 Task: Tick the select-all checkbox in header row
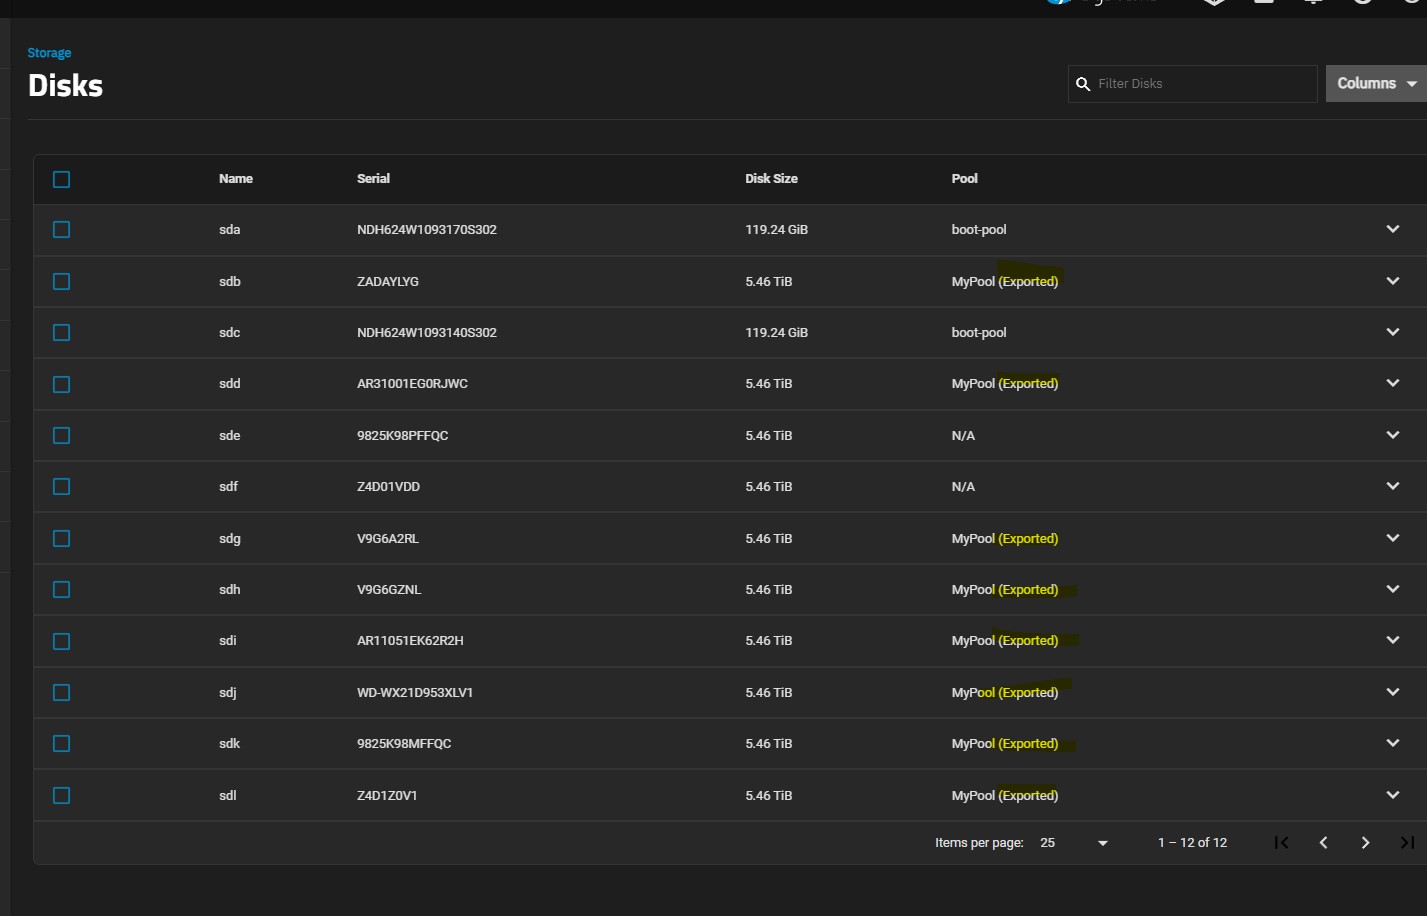[62, 180]
